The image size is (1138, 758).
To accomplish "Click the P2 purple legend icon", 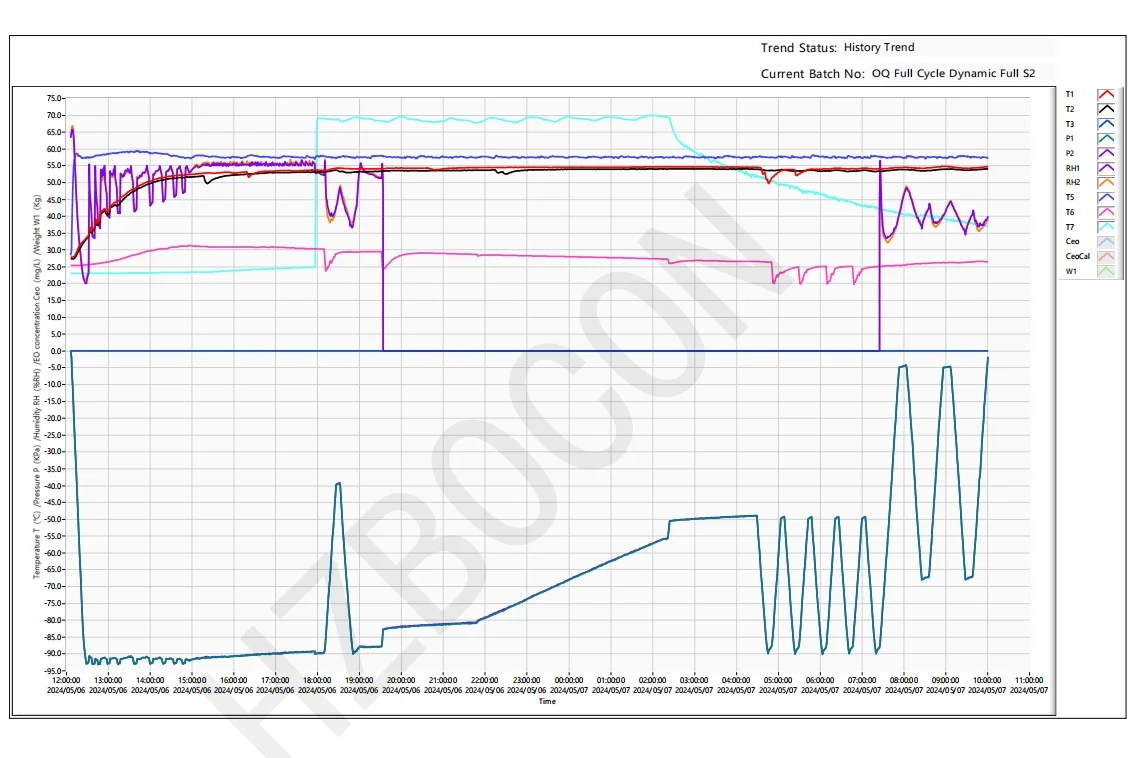I will click(1105, 153).
